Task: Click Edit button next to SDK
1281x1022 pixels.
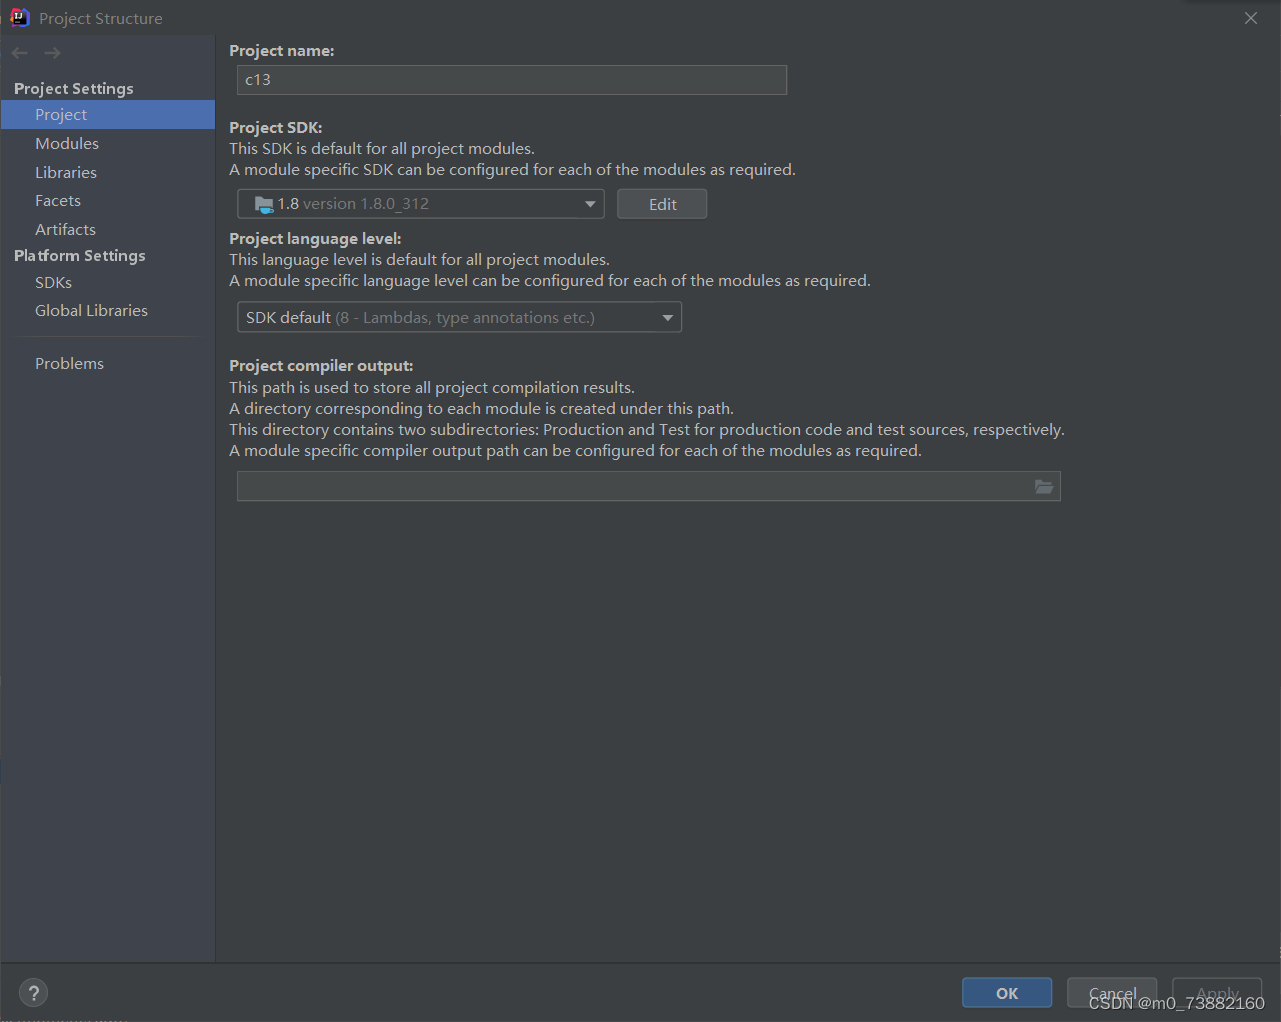Action: 662,204
